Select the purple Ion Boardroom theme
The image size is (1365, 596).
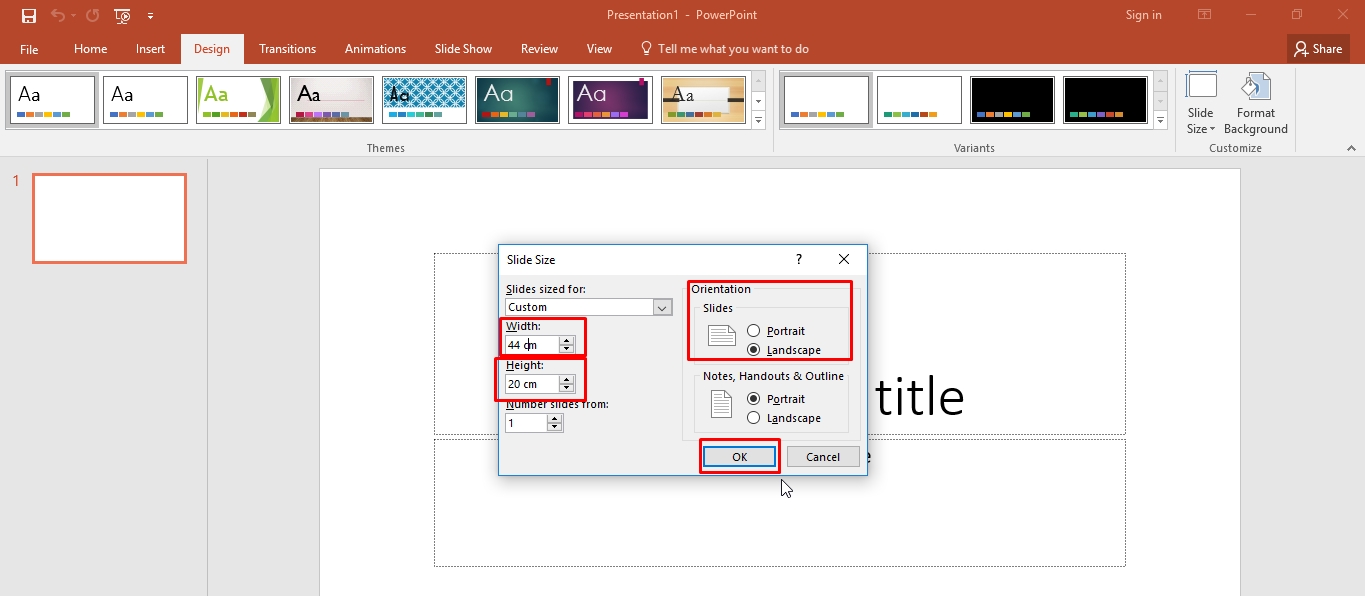point(610,99)
